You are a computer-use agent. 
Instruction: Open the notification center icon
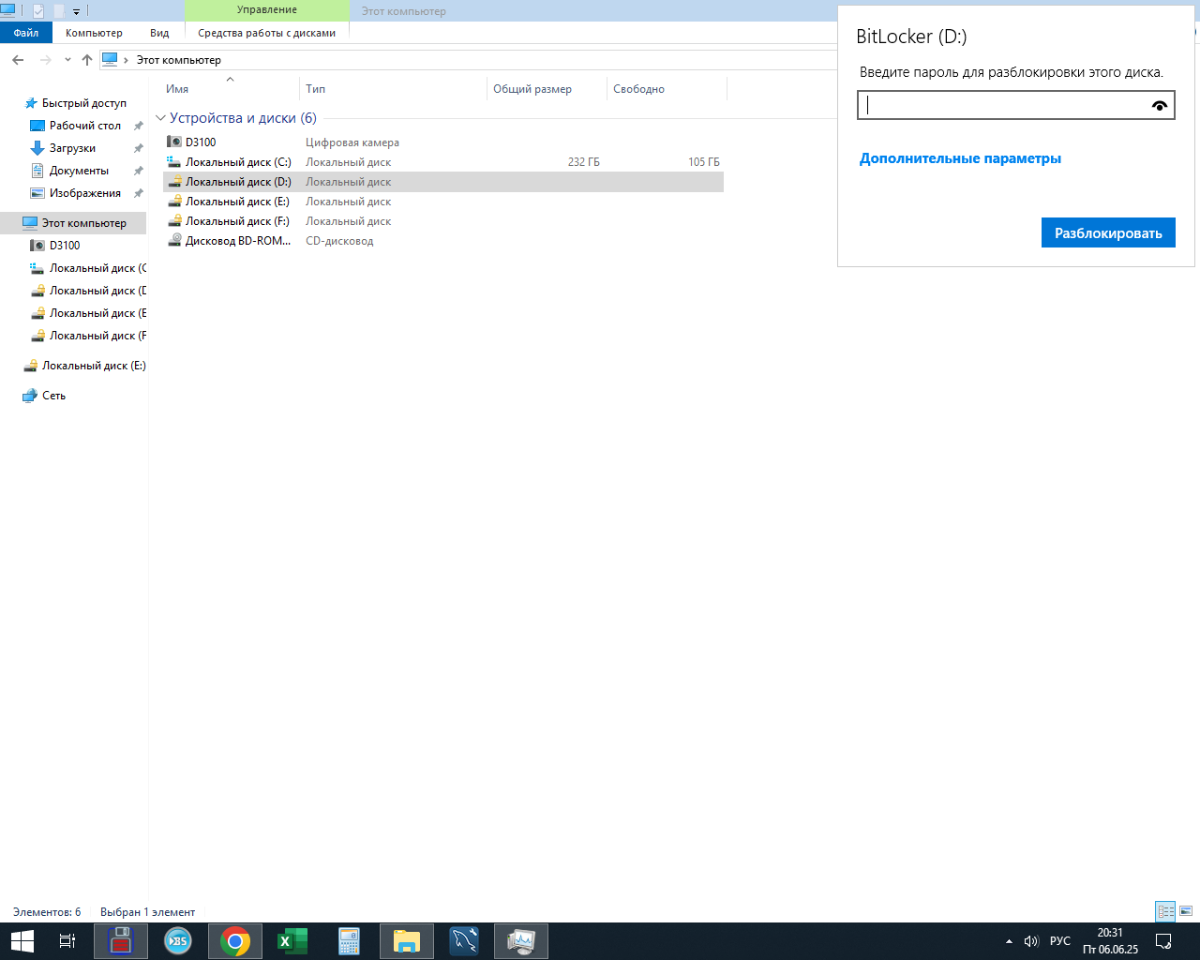tap(1164, 941)
